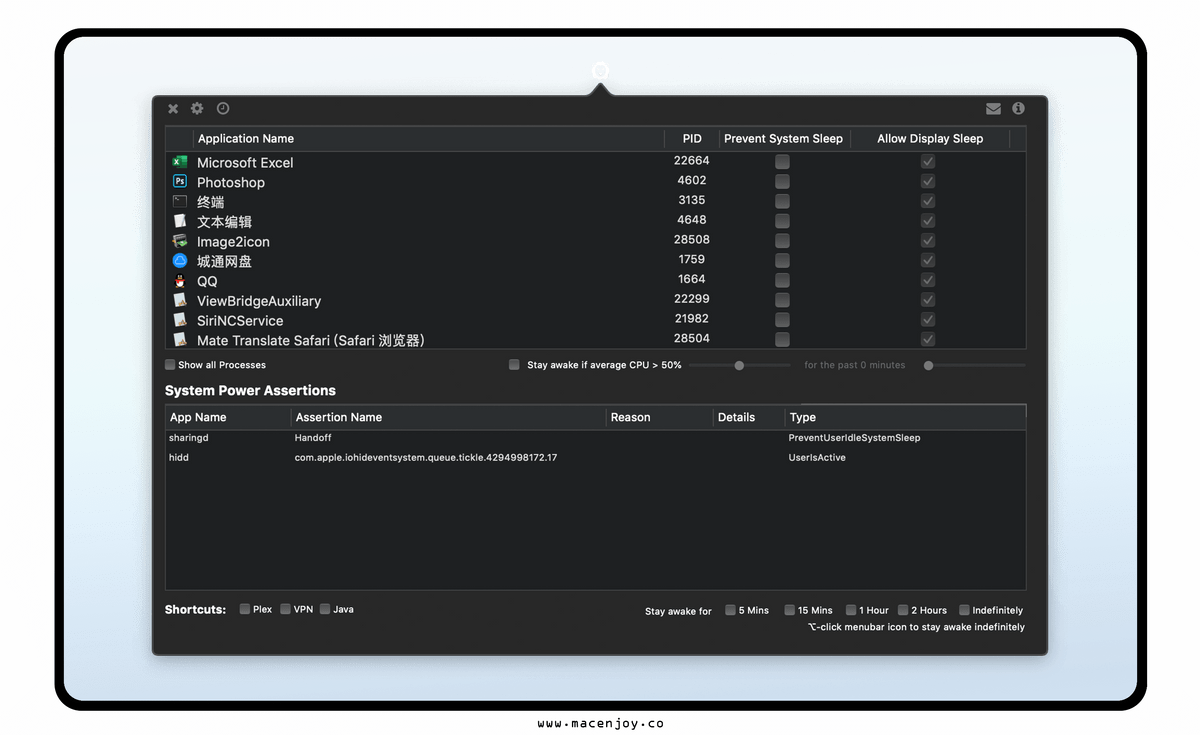Select Microsoft Excel row name
Viewport: 1200px width, 735px height.
(x=245, y=162)
